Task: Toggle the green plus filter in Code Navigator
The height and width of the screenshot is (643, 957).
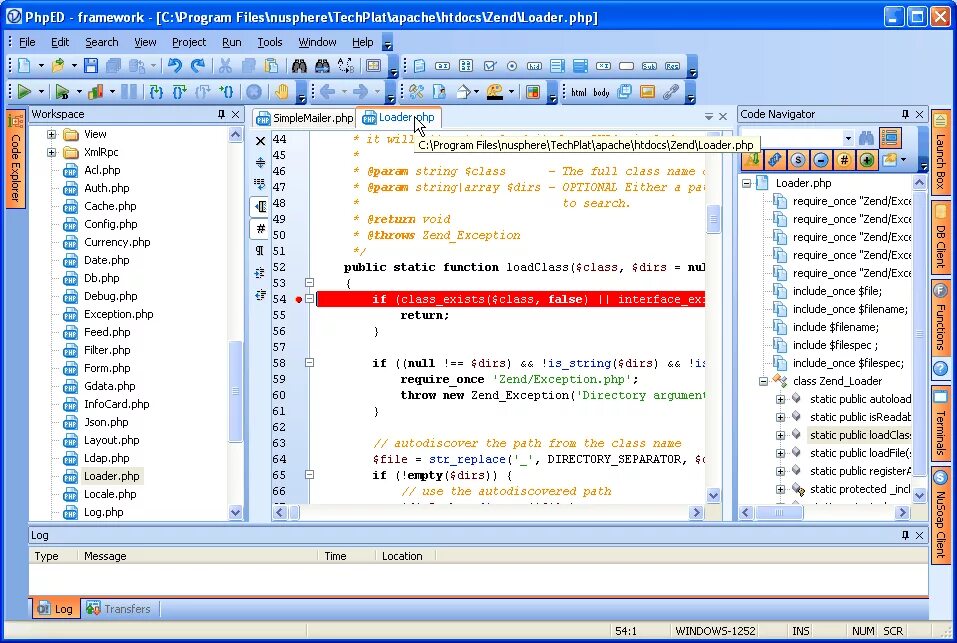Action: coord(867,160)
